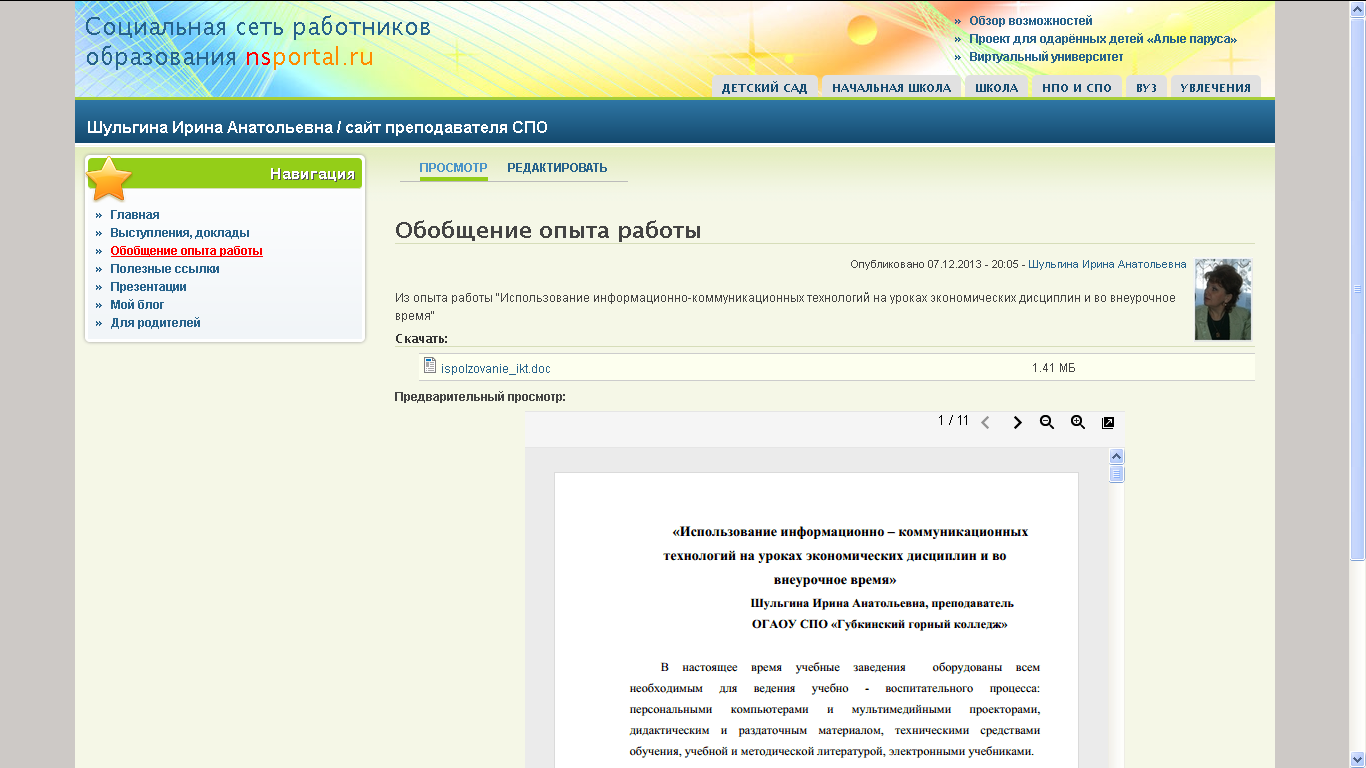Zoom out the document preview
The image size is (1366, 768).
[x=1047, y=423]
